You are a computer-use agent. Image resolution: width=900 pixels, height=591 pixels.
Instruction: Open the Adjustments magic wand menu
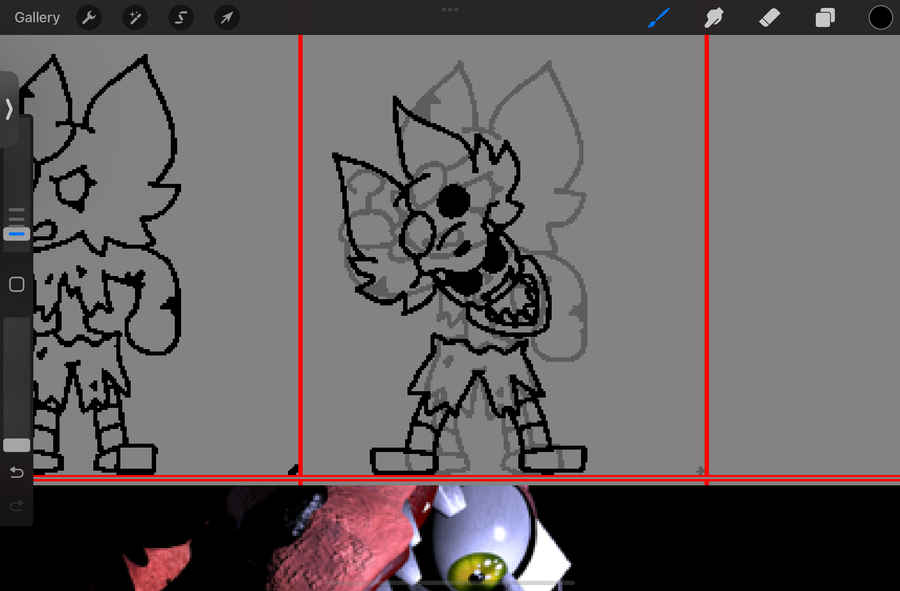135,18
